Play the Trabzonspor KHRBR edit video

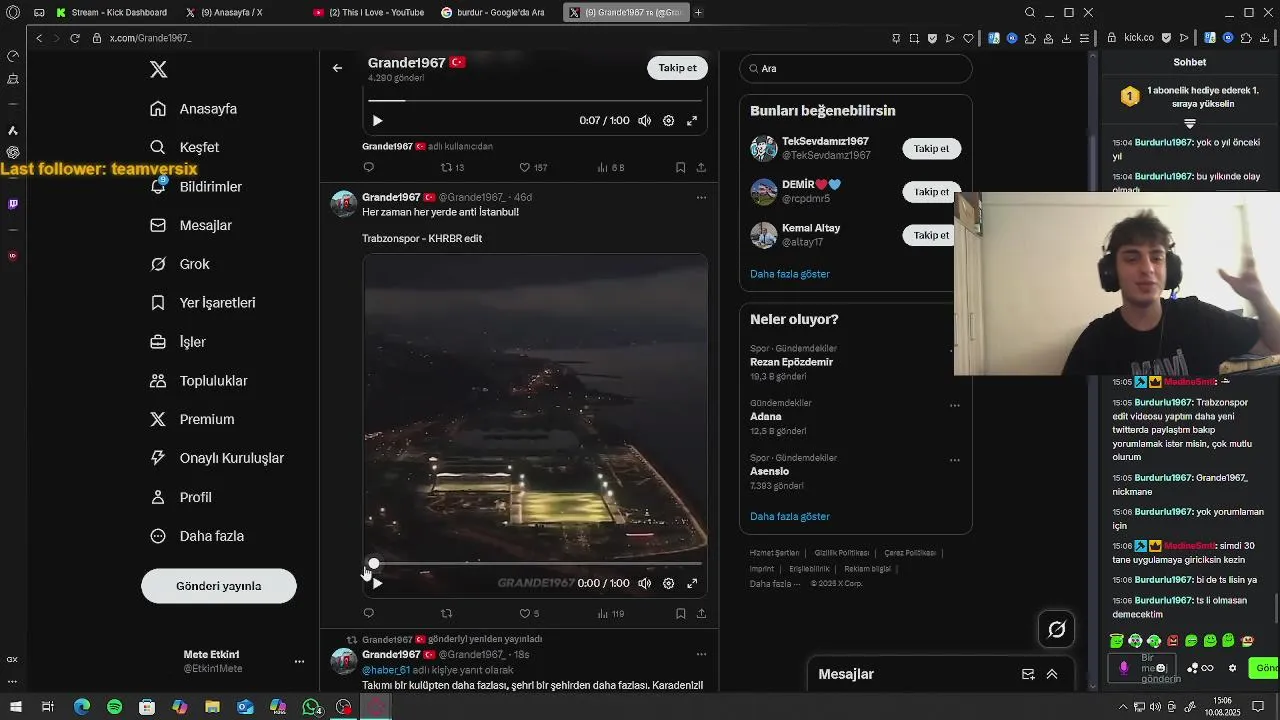(x=377, y=583)
